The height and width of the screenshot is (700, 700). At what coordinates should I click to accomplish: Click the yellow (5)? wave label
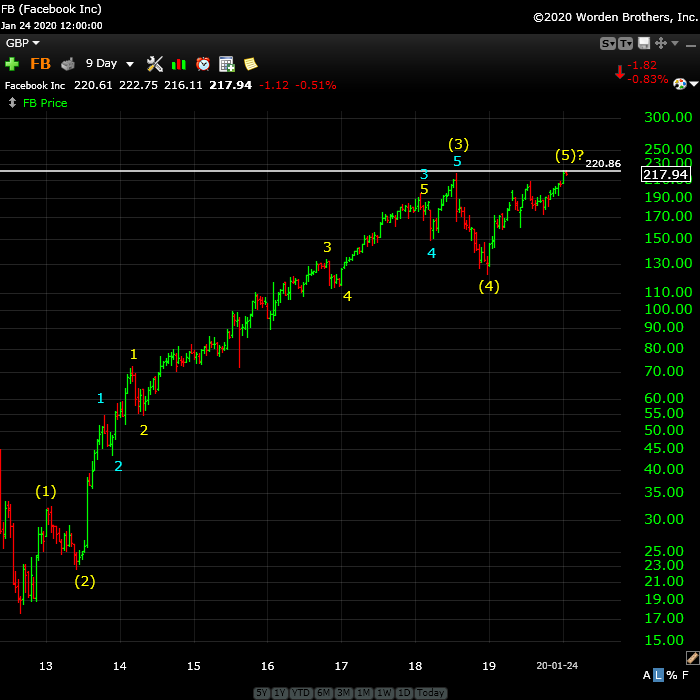pos(569,155)
